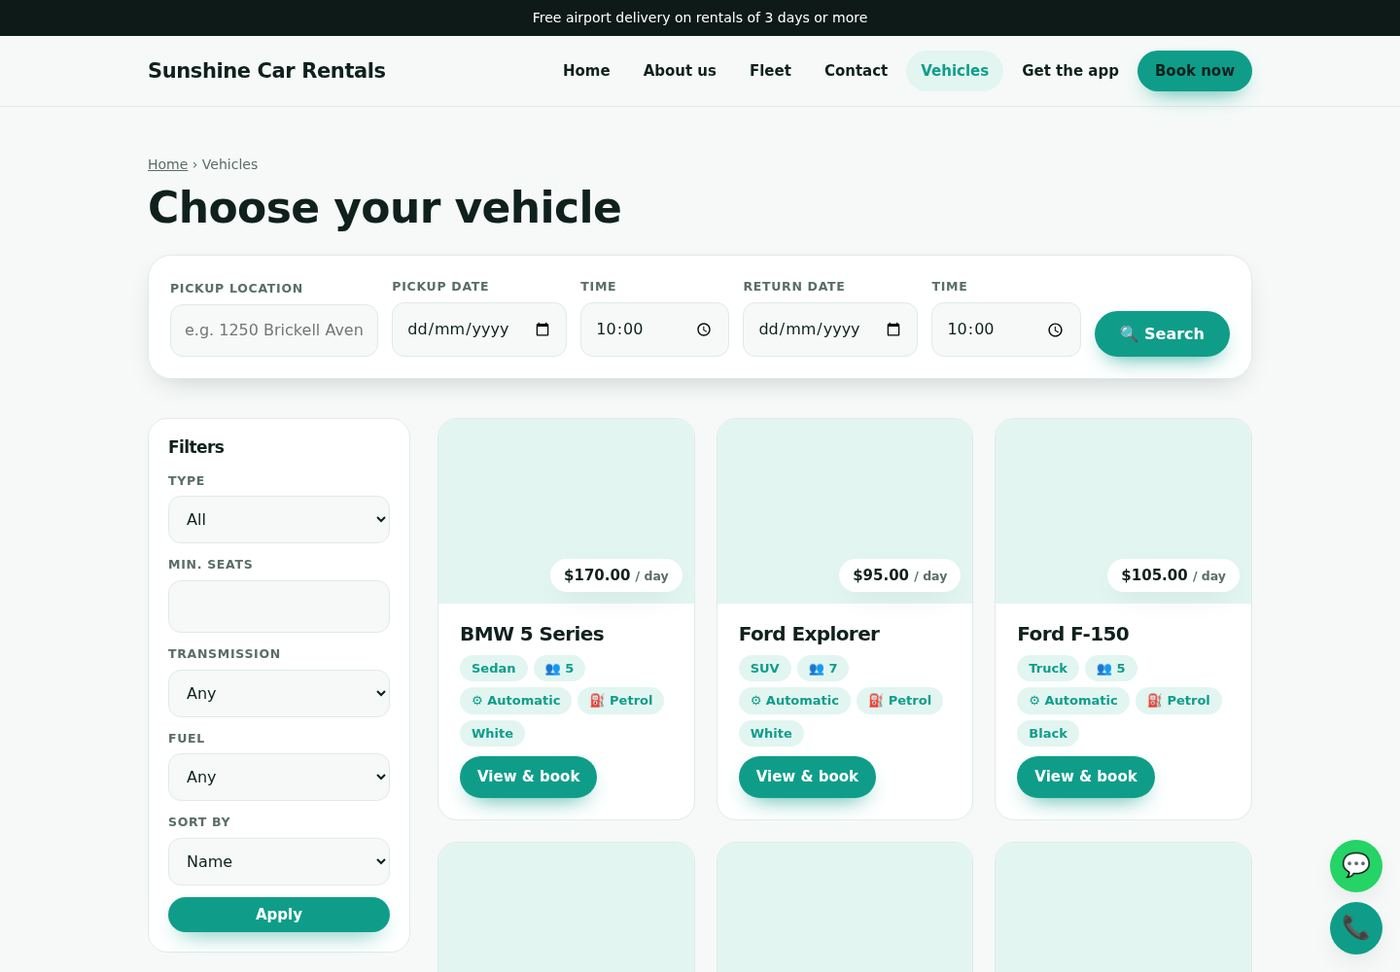
Task: Click the pickup time clock icon
Action: 704,330
